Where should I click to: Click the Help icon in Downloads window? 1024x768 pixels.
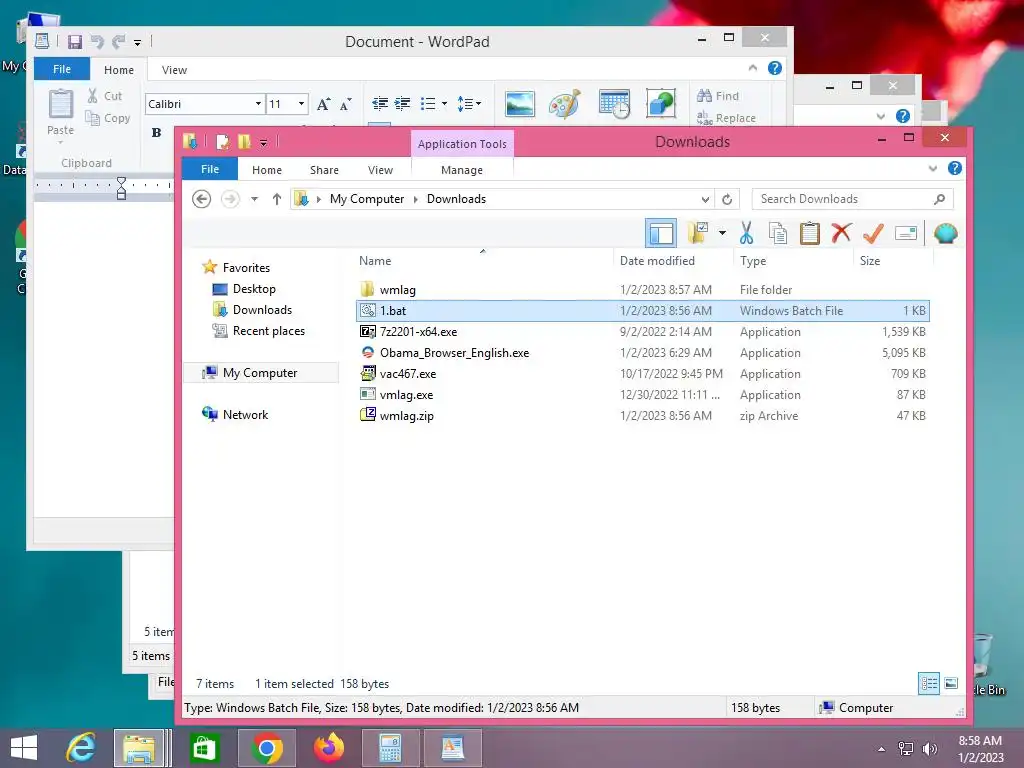tap(954, 168)
